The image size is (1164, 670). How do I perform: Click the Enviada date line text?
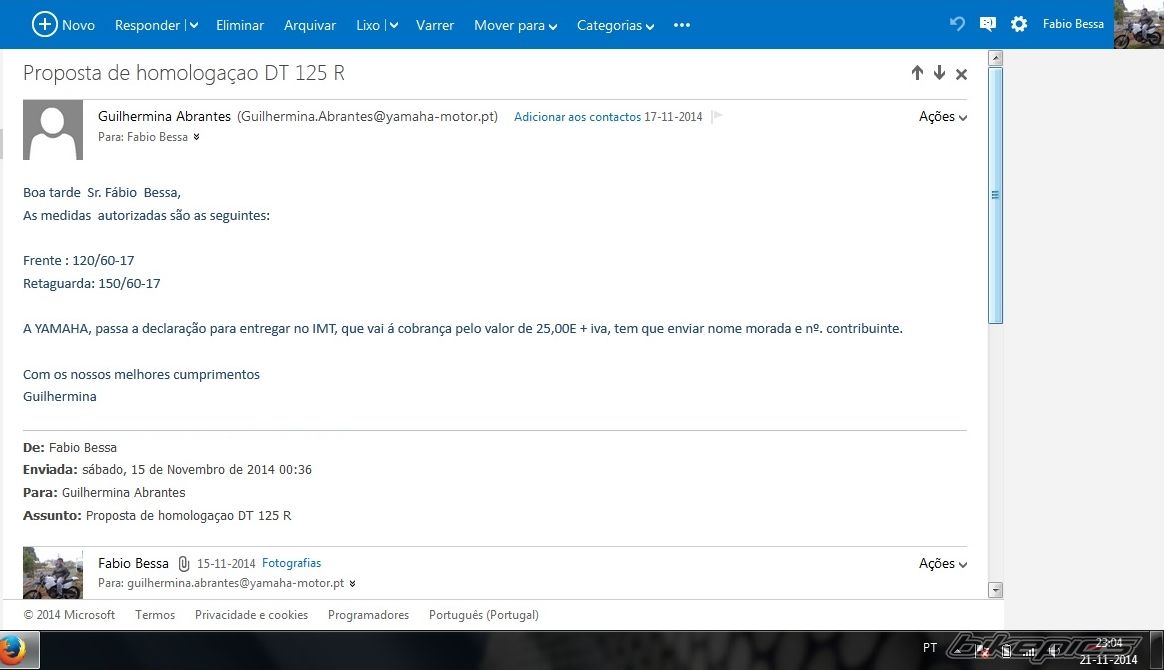167,470
